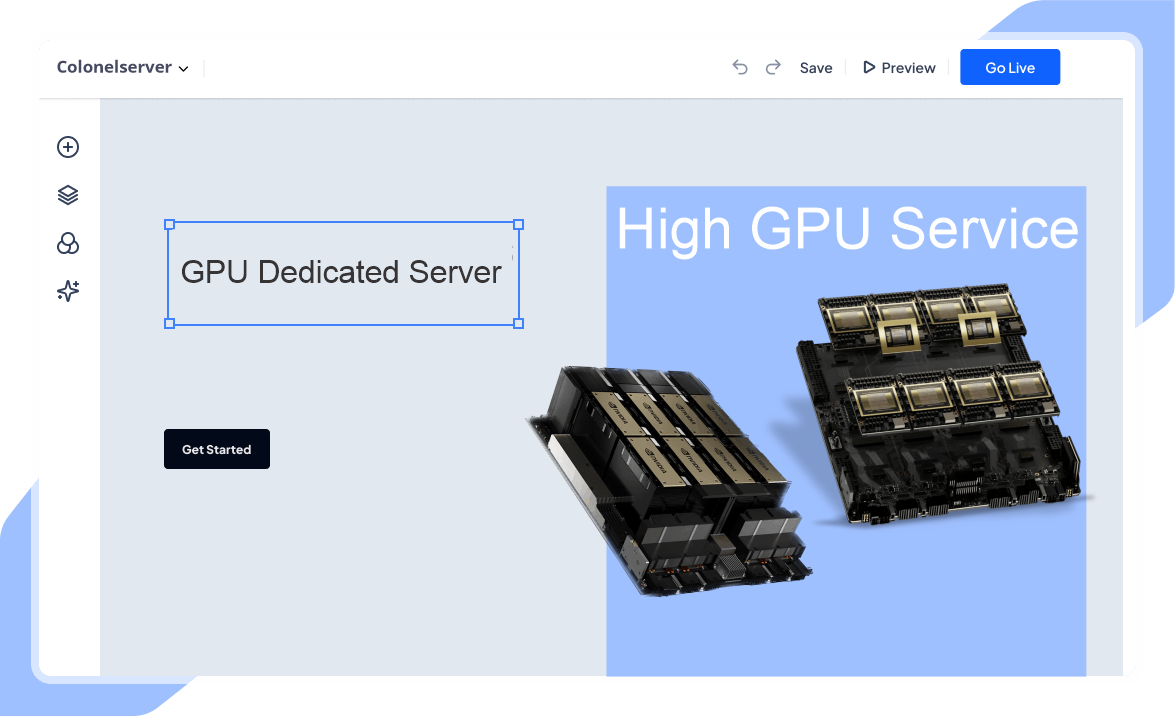1175x716 pixels.
Task: Open the Colonelserver project name menu
Action: pos(122,67)
